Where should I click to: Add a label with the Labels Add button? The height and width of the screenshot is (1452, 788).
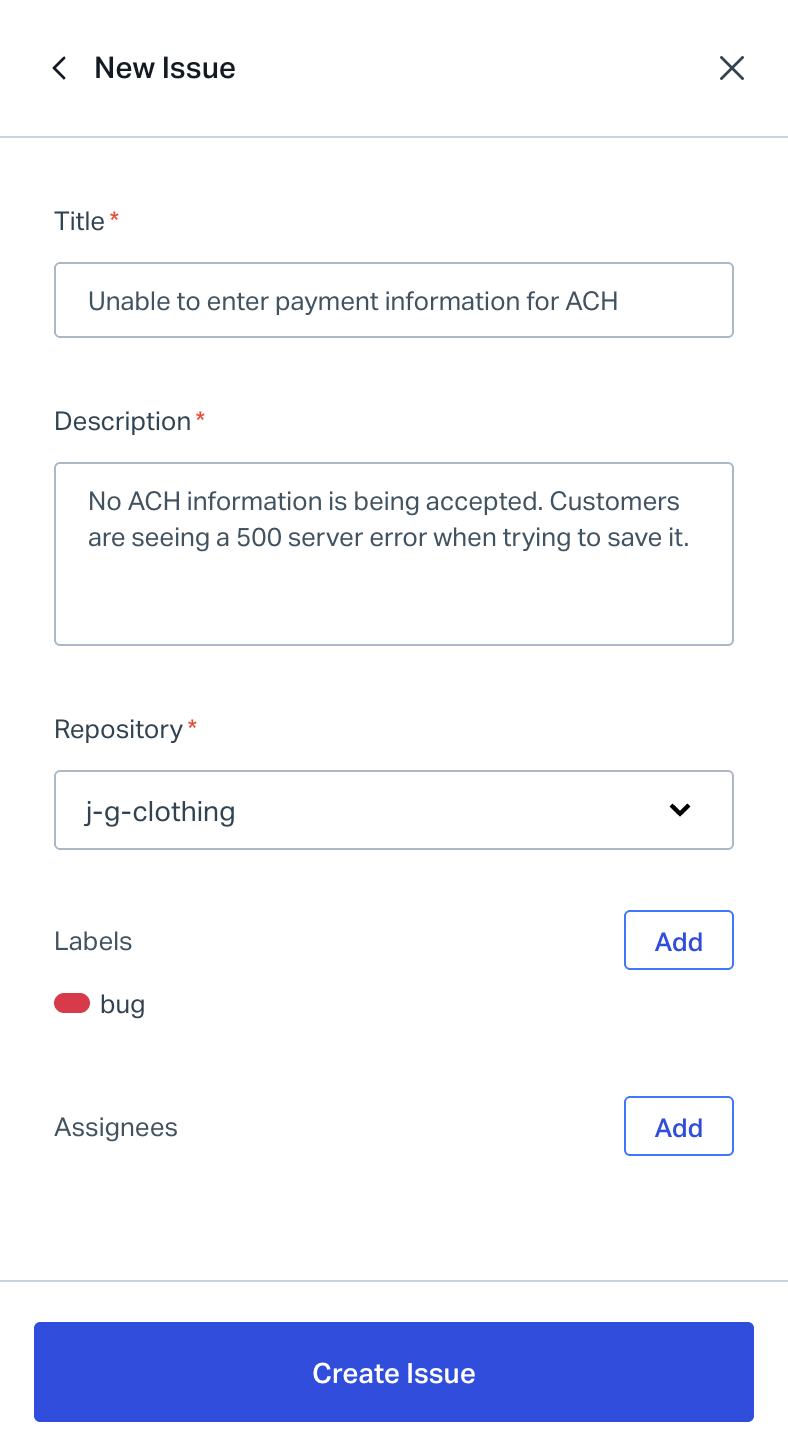678,940
